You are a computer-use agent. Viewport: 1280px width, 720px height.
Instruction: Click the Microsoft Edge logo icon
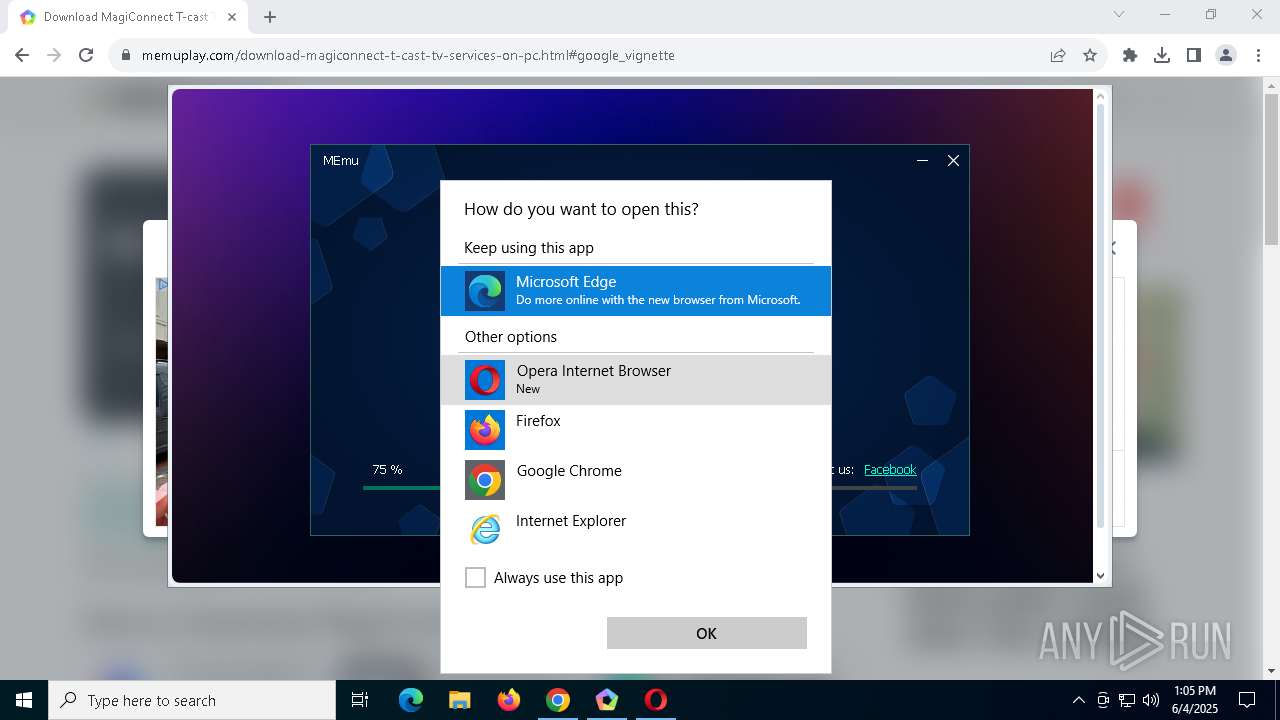[485, 291]
